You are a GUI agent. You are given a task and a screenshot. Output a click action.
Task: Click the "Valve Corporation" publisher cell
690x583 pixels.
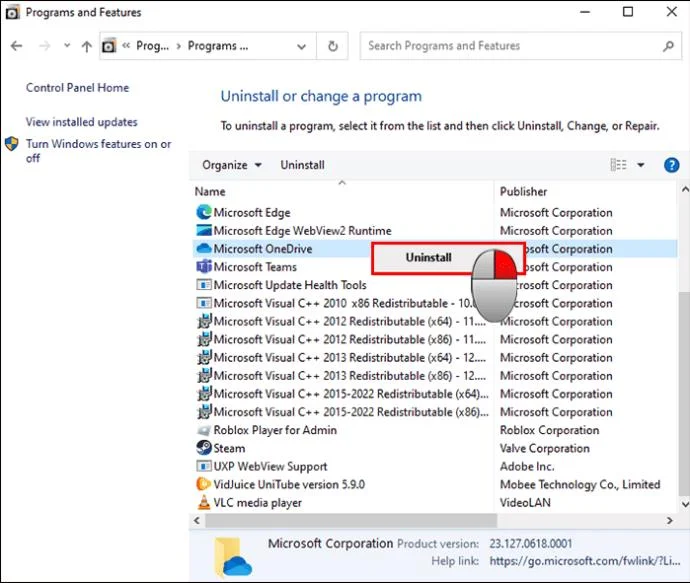(544, 448)
